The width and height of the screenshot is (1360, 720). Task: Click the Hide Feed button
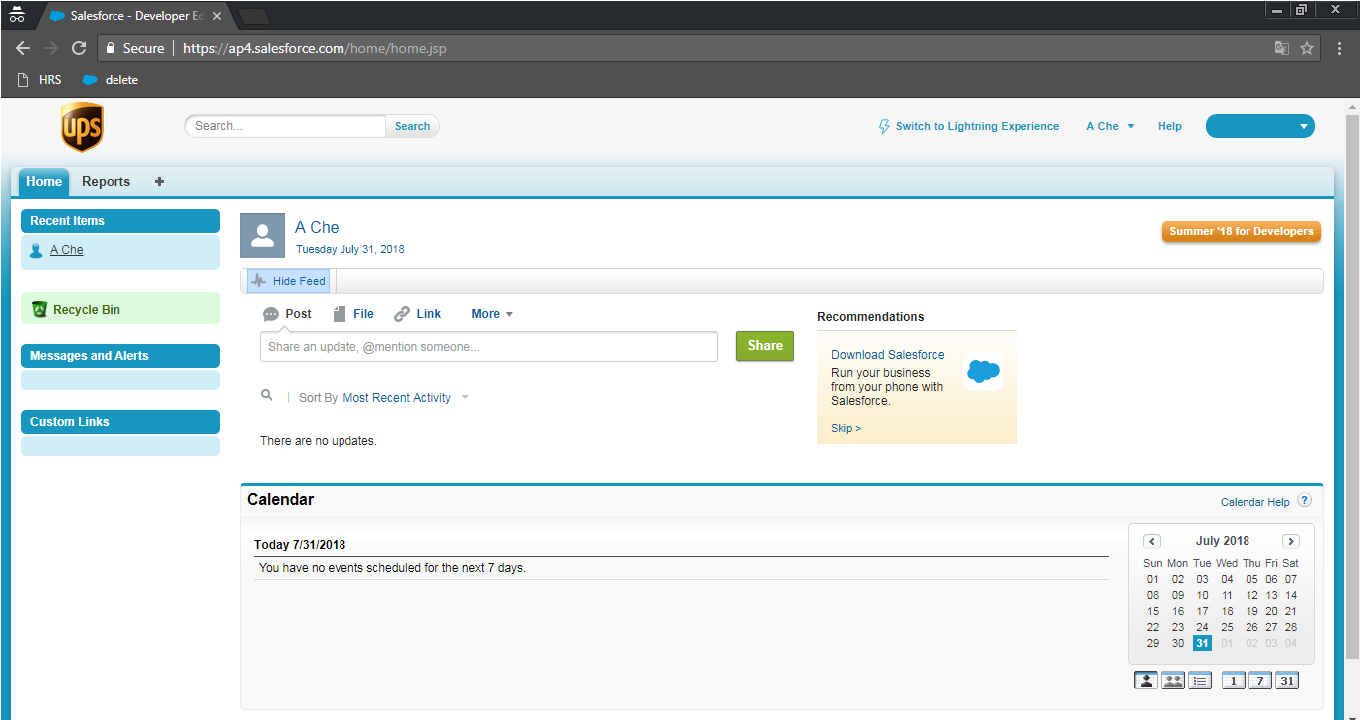(x=288, y=281)
